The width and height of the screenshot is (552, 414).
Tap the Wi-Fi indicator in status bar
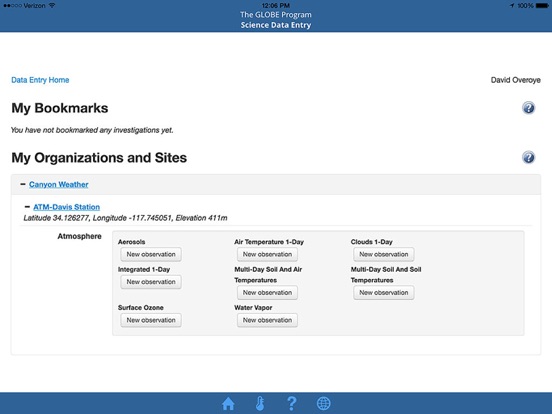click(52, 5)
